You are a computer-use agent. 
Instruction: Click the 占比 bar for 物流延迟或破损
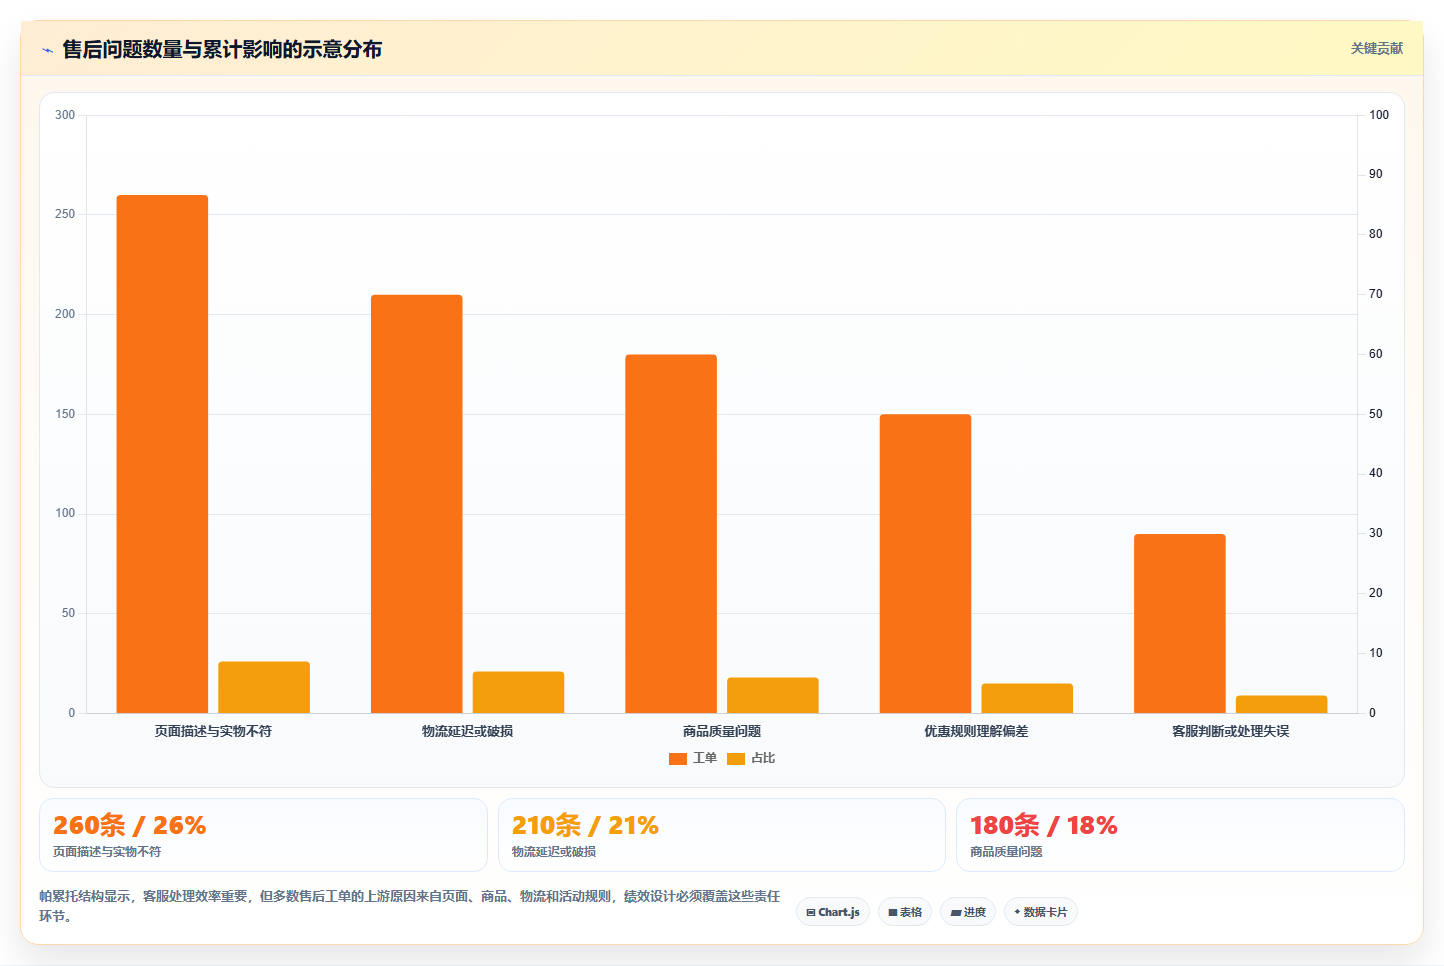click(x=518, y=692)
